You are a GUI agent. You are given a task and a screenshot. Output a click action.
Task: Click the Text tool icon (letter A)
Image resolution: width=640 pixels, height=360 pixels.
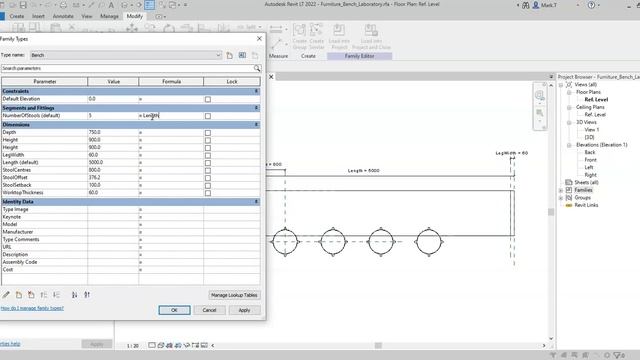point(111,5)
